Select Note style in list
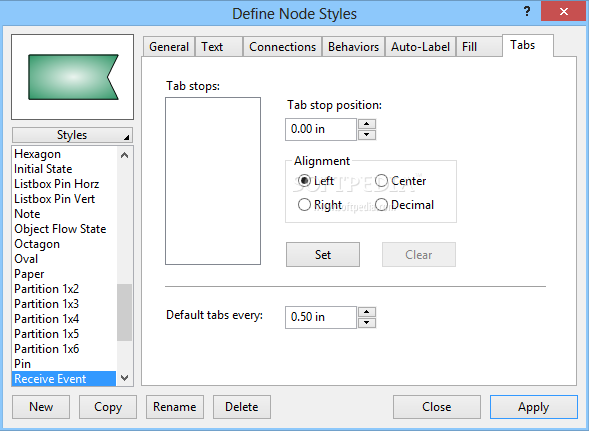Viewport: 589px width, 431px height. [64, 214]
